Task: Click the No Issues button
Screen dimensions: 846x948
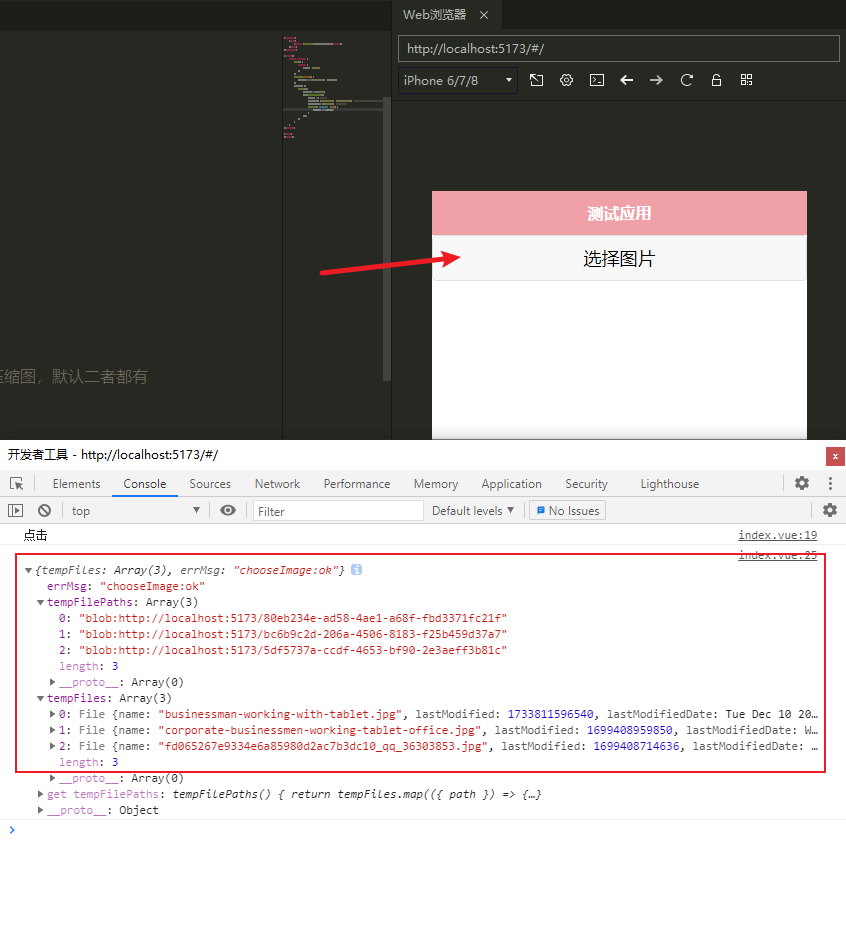Action: (568, 511)
